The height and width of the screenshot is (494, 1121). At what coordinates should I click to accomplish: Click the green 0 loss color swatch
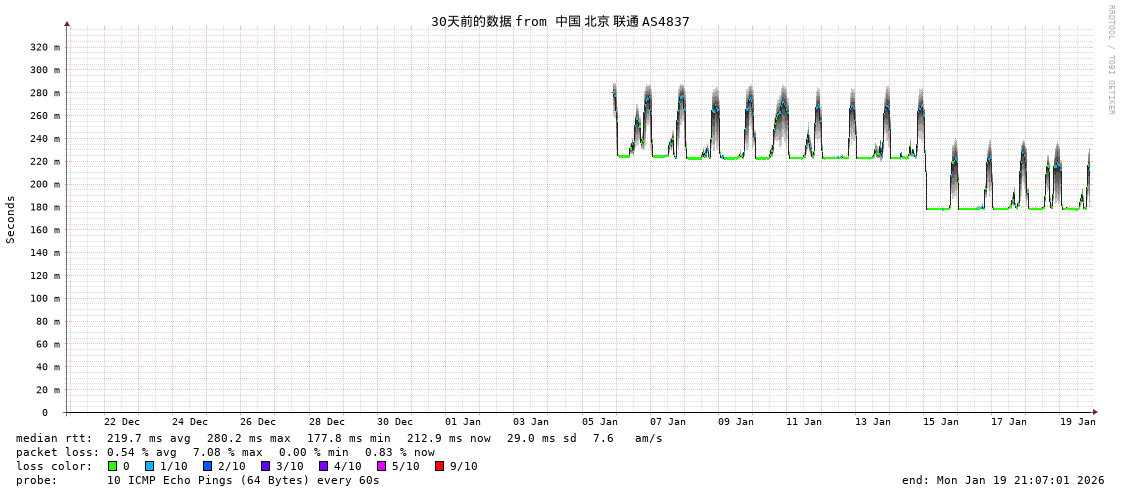pyautogui.click(x=112, y=466)
